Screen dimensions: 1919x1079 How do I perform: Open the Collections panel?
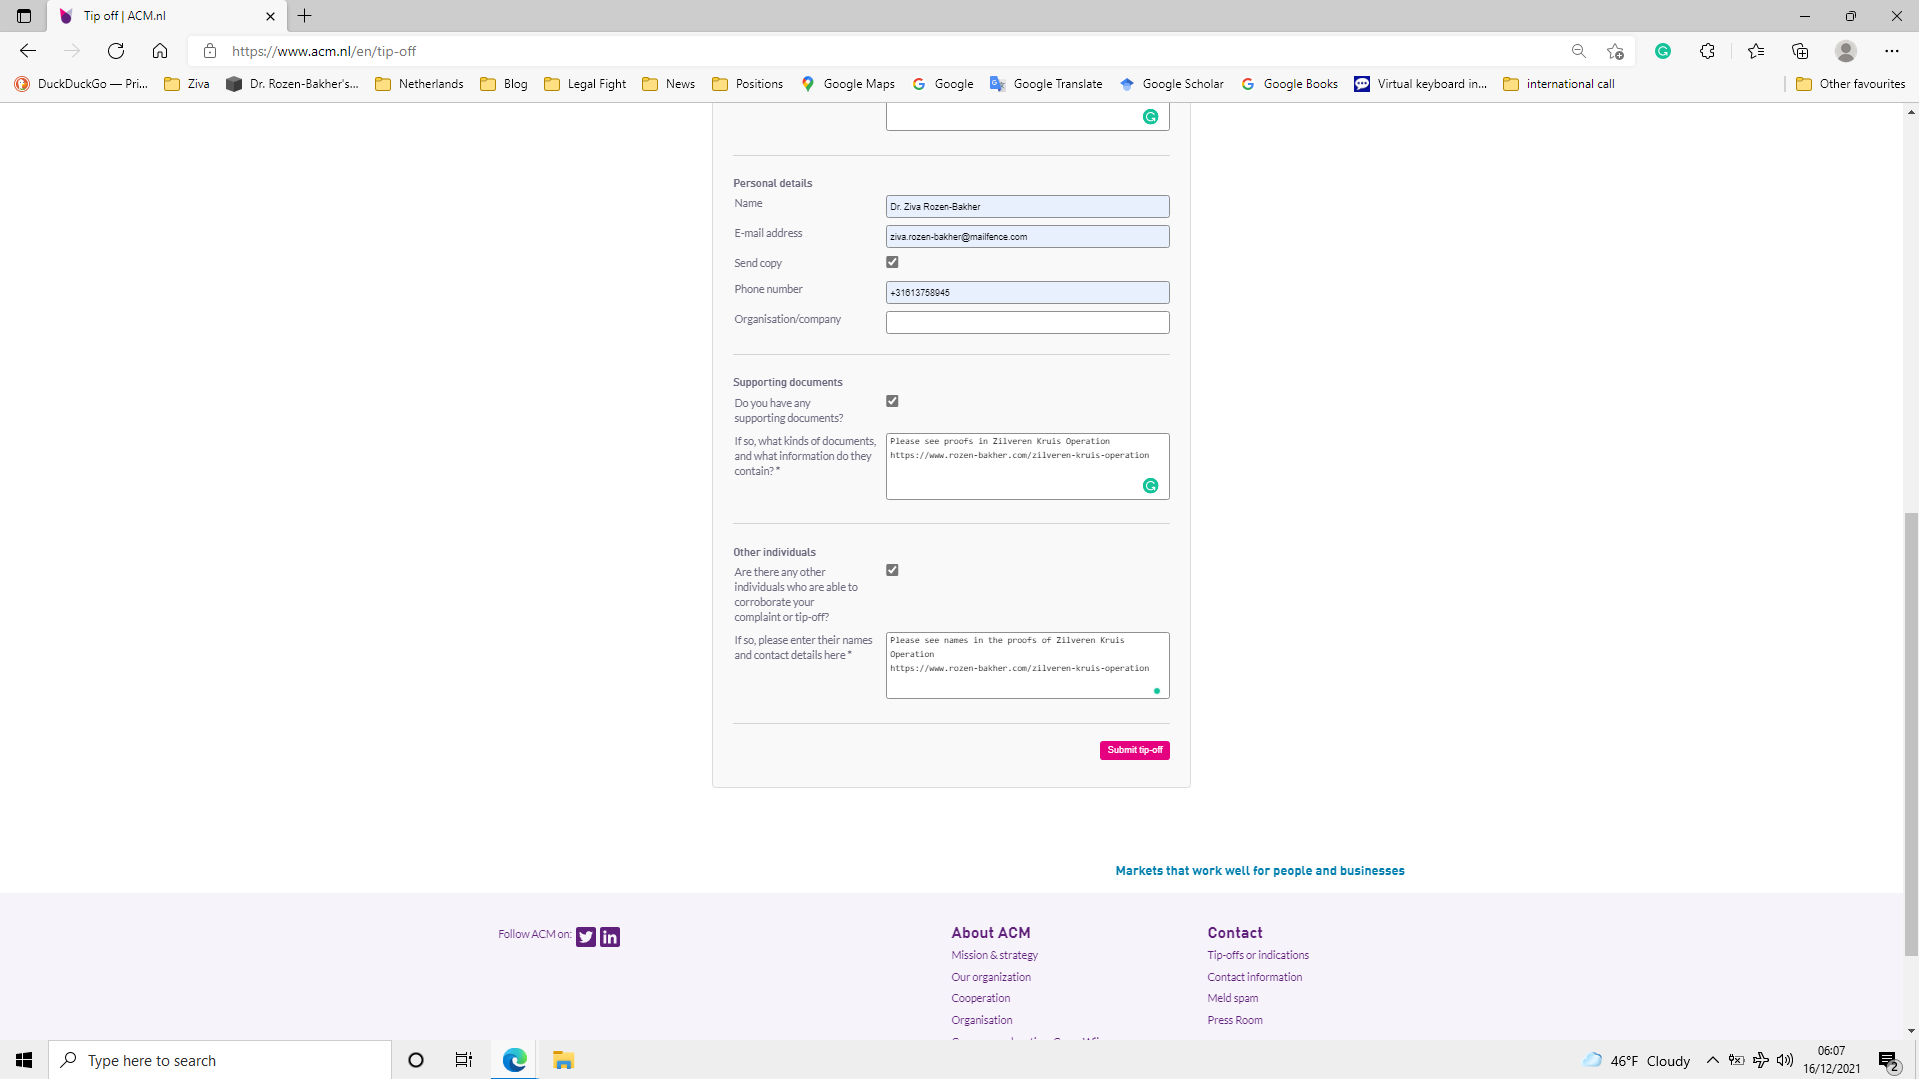coord(1799,50)
